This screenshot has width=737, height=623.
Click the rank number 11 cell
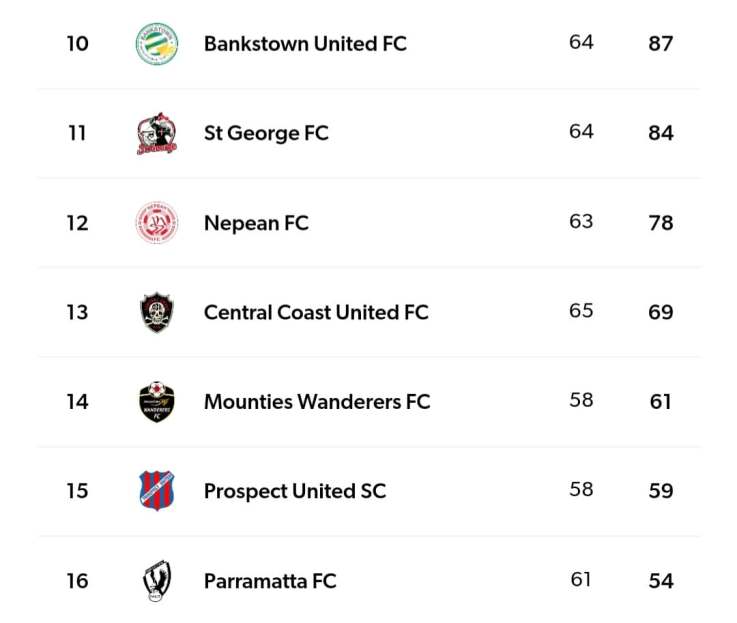(77, 133)
